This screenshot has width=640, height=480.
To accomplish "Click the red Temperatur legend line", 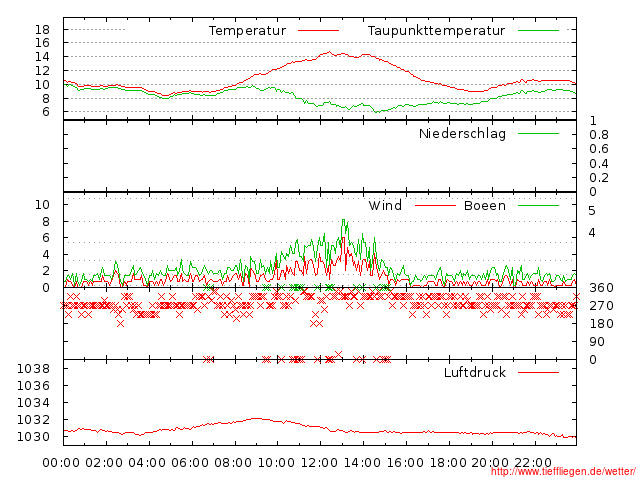I will click(x=319, y=31).
